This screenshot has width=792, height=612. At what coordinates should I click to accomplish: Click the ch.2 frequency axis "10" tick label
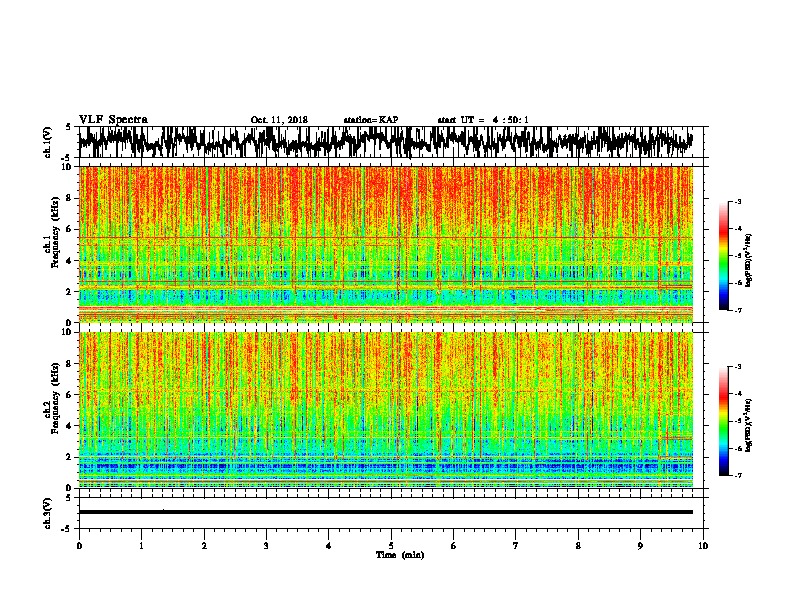[67, 332]
